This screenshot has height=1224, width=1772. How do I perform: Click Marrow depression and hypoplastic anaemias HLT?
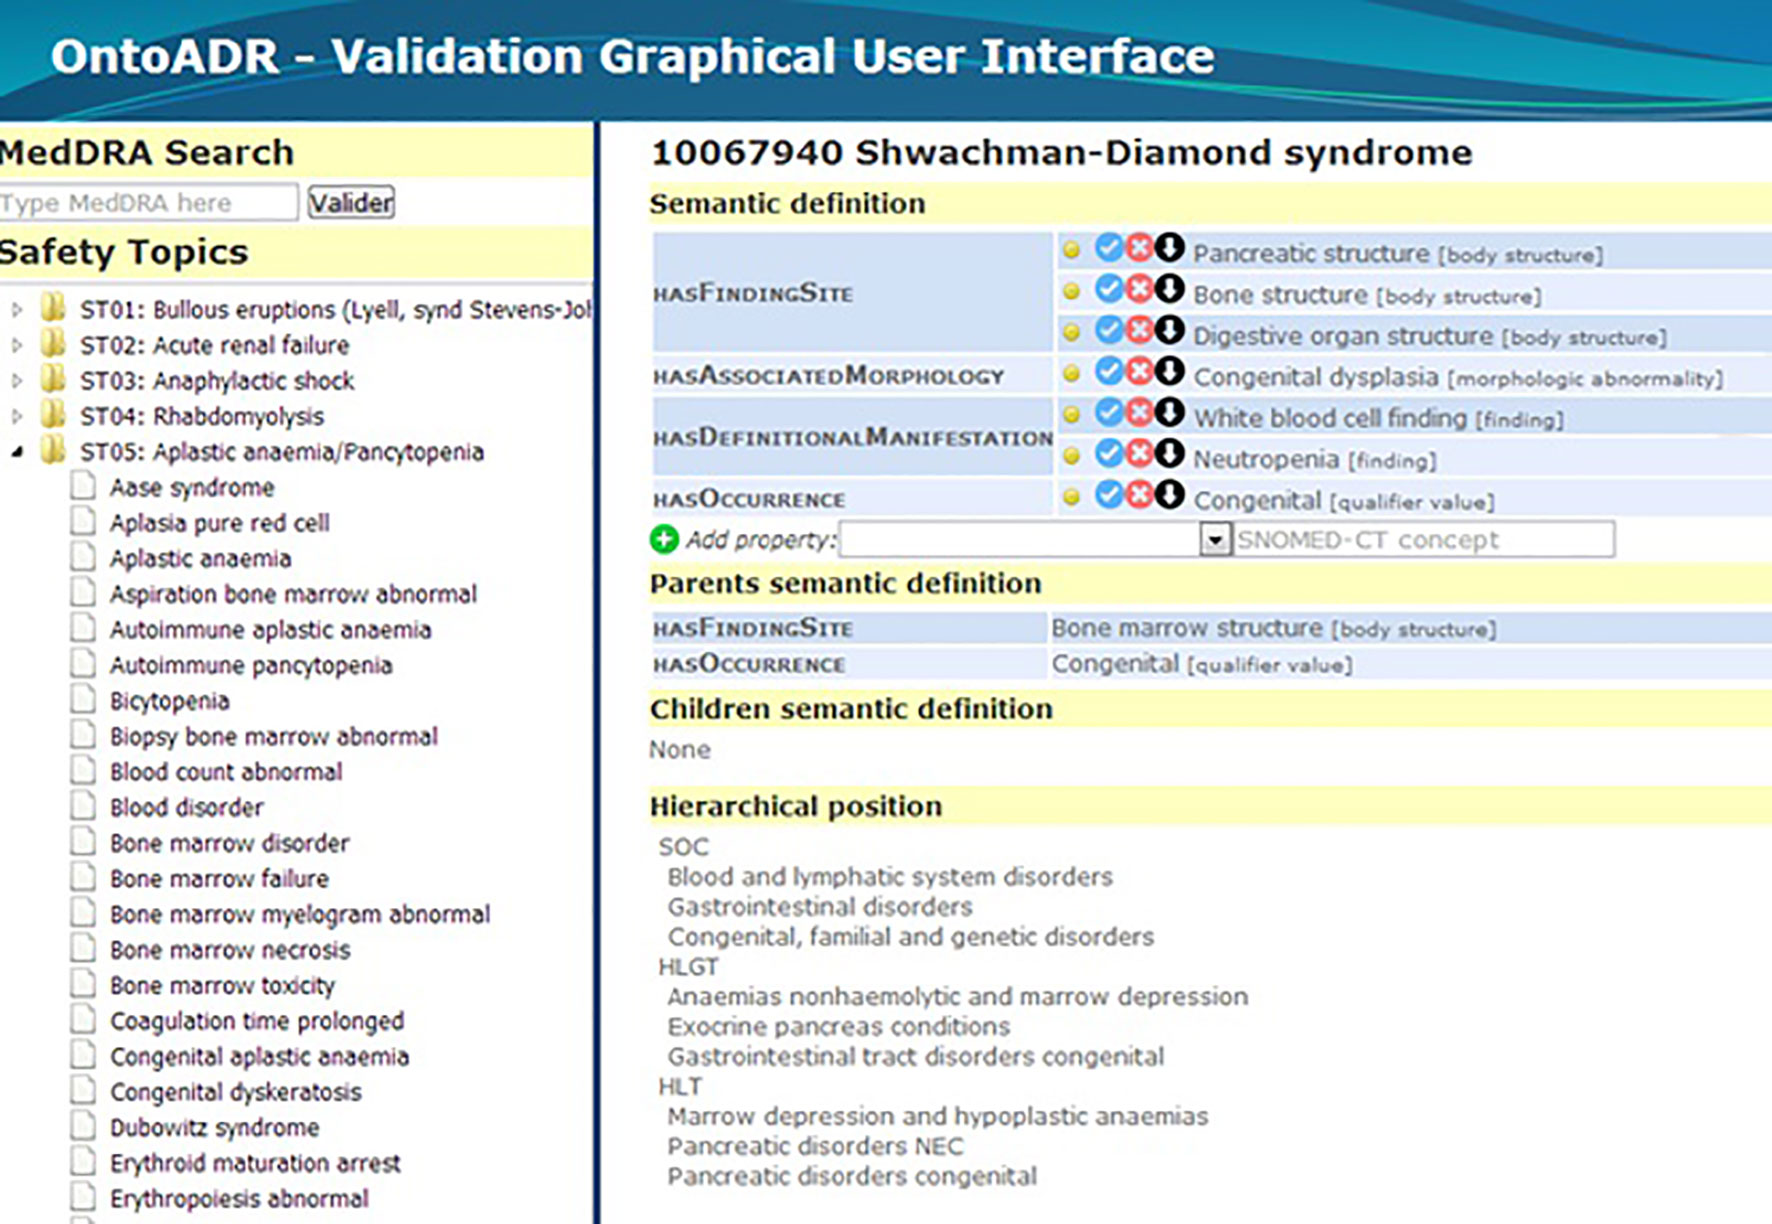point(938,1116)
